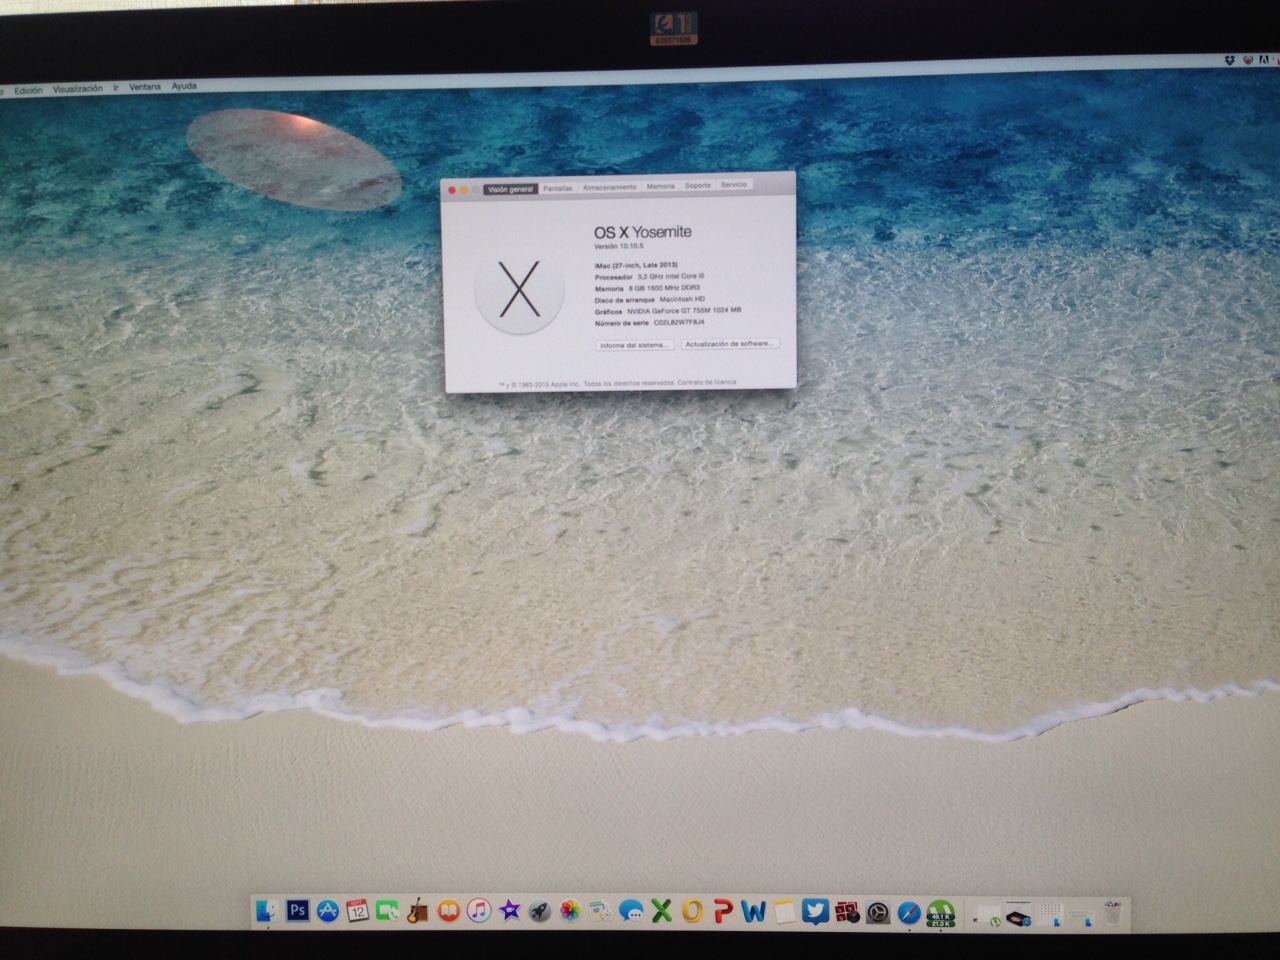Viewport: 1280px width, 960px height.
Task: Open the green network speed monitor dock icon
Action: tap(939, 911)
